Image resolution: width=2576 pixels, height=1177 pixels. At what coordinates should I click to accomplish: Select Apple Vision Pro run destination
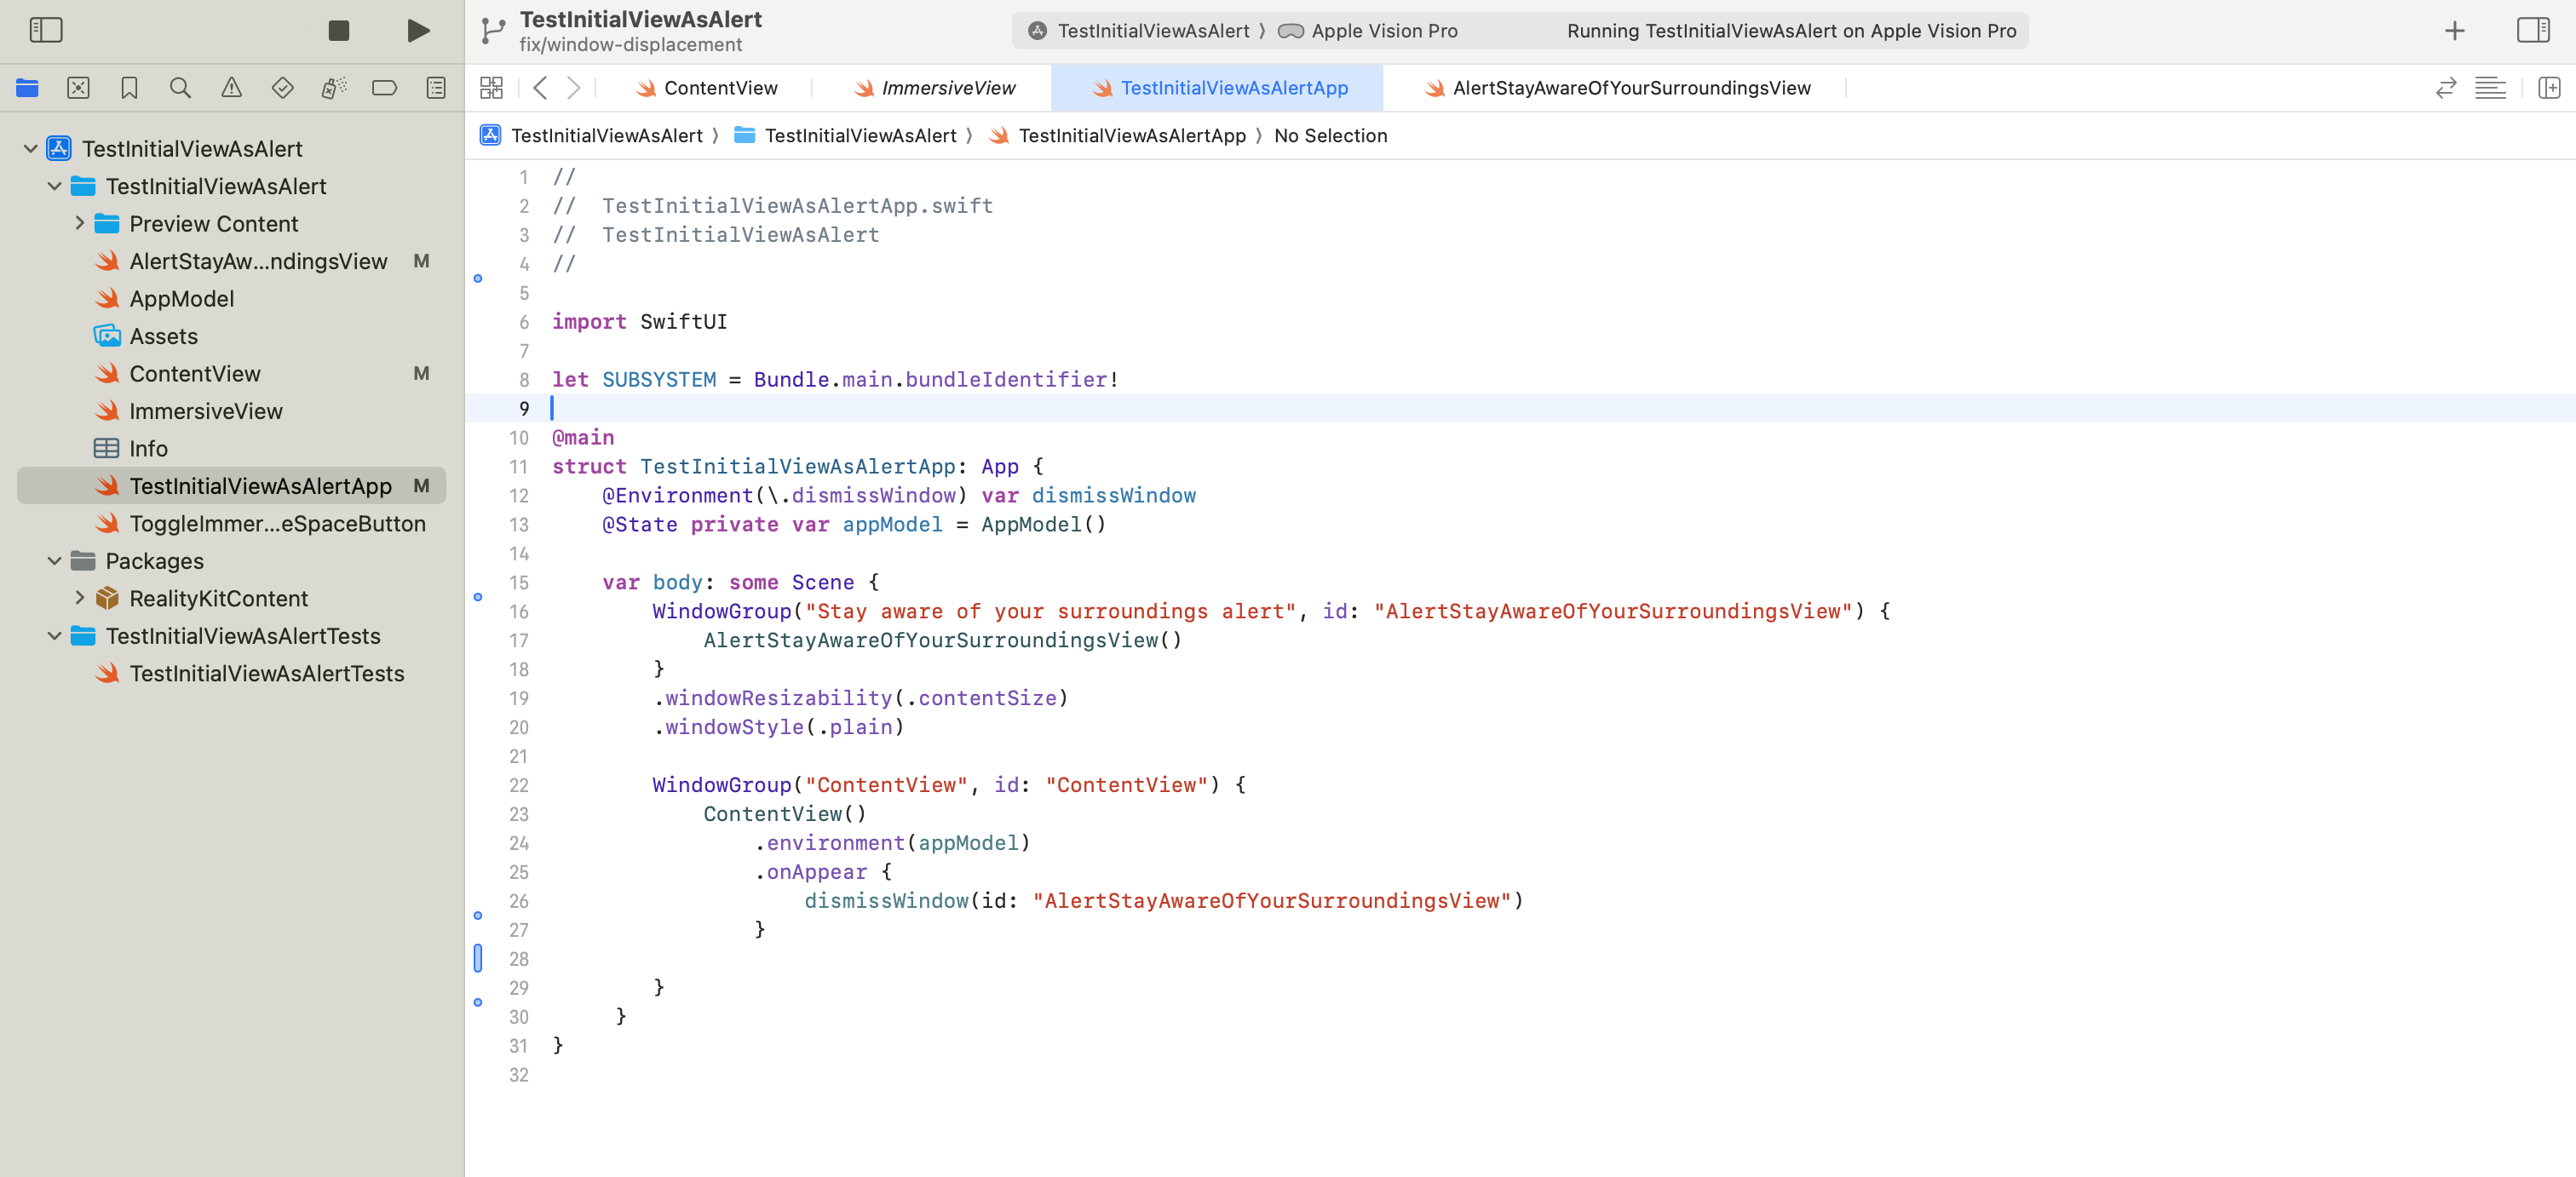(1383, 31)
